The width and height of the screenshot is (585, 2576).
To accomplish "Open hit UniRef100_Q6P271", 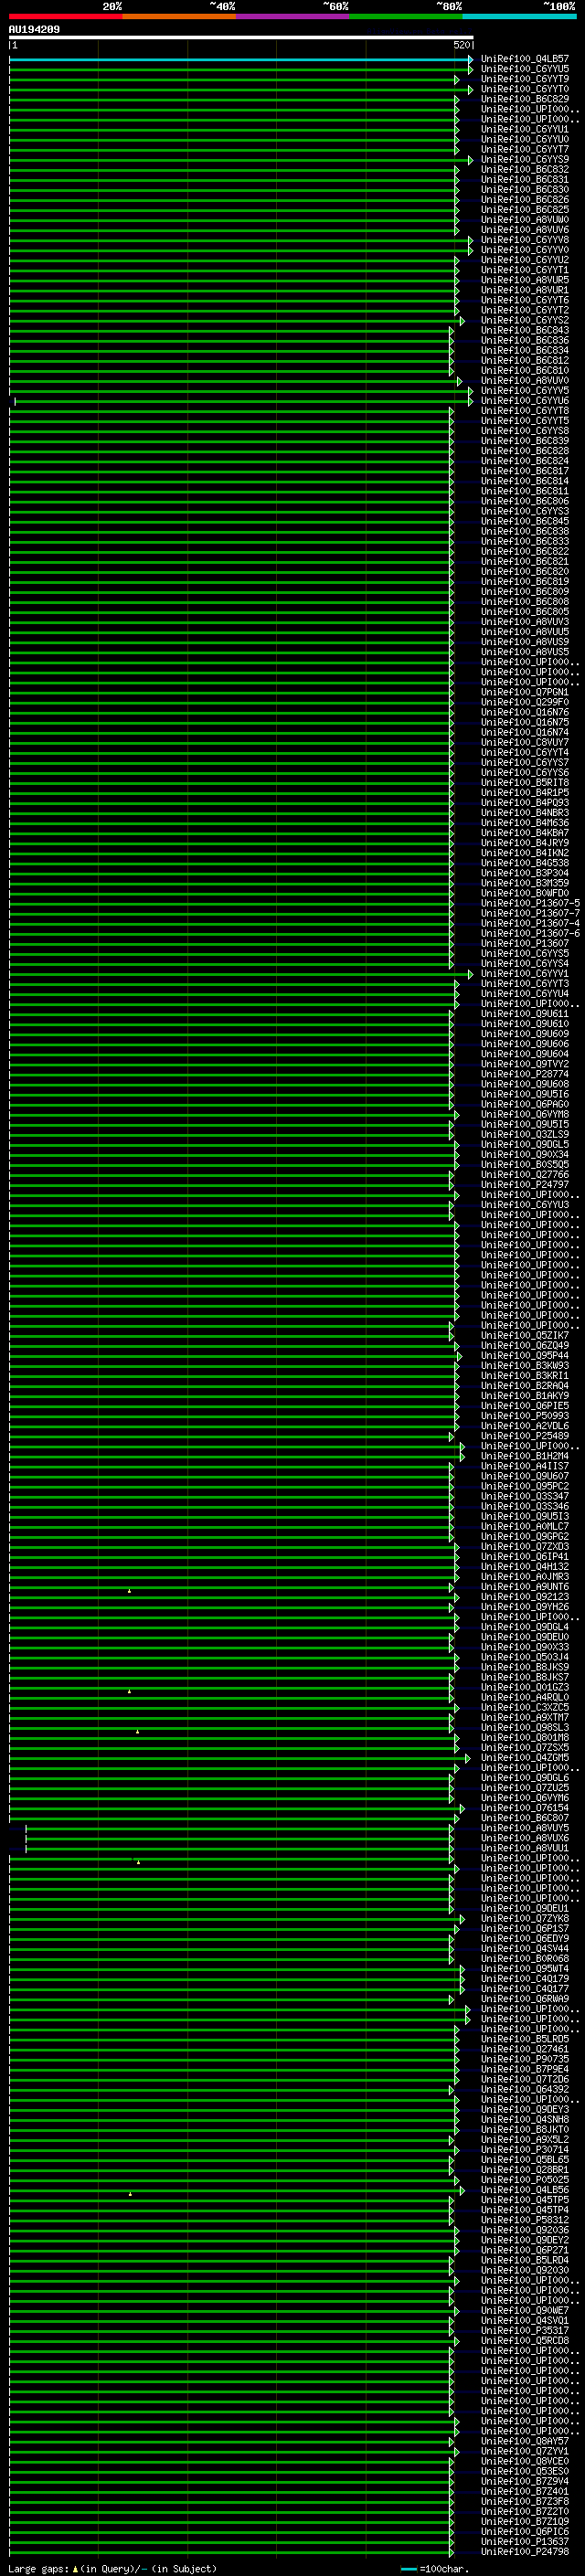I will (x=525, y=2250).
